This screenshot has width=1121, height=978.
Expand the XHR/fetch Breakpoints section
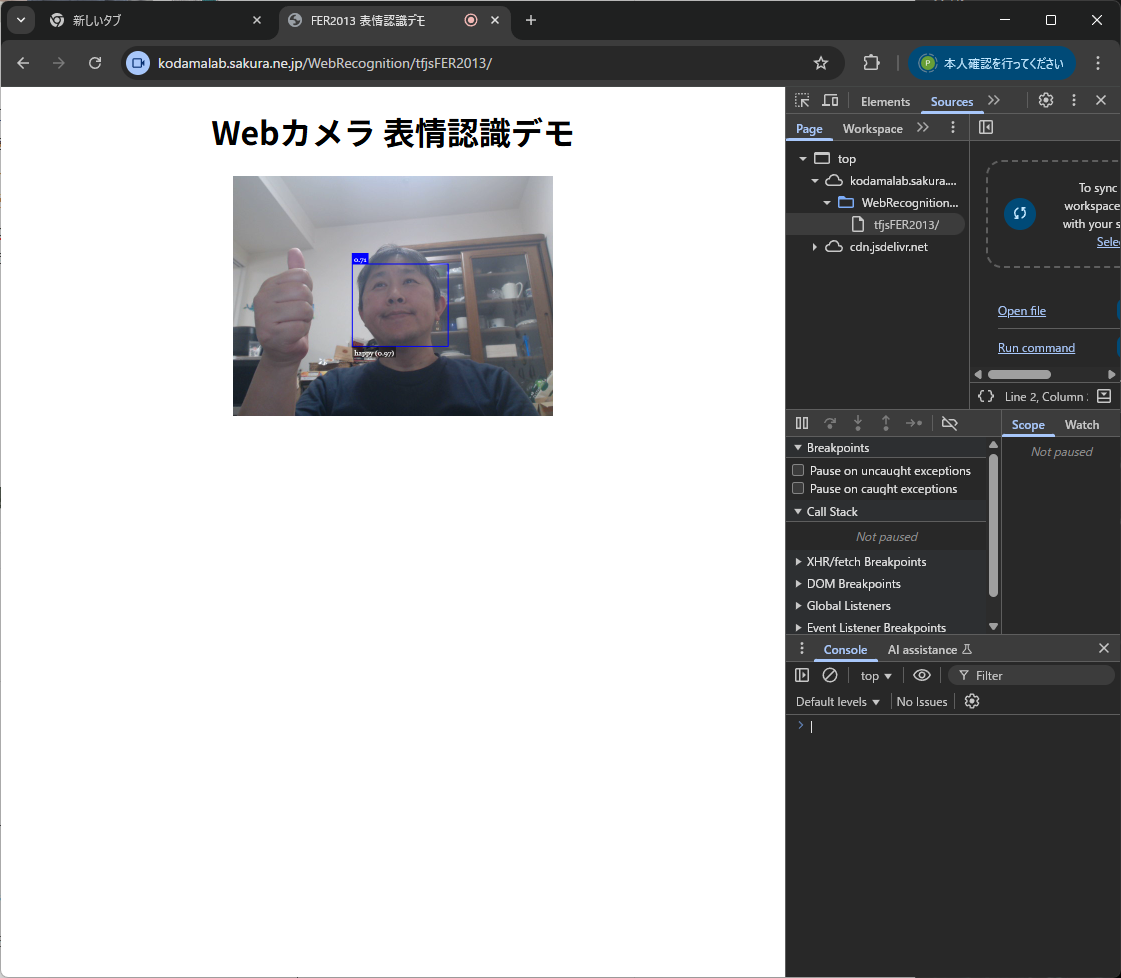[x=798, y=562]
